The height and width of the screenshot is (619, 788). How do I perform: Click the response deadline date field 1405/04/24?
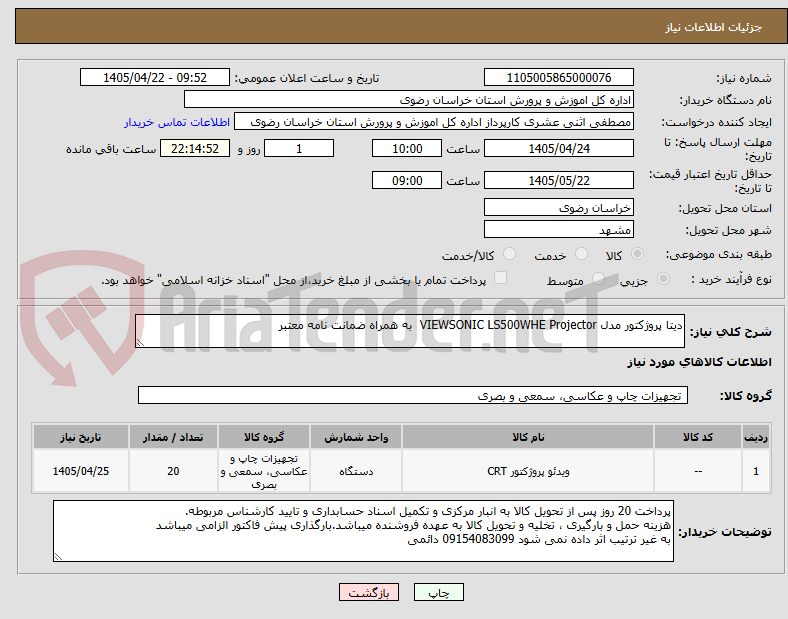(559, 149)
